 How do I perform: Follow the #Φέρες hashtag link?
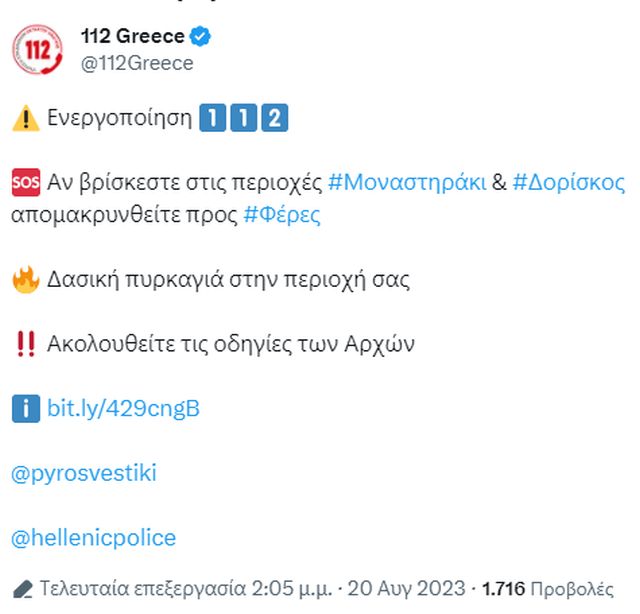click(282, 215)
